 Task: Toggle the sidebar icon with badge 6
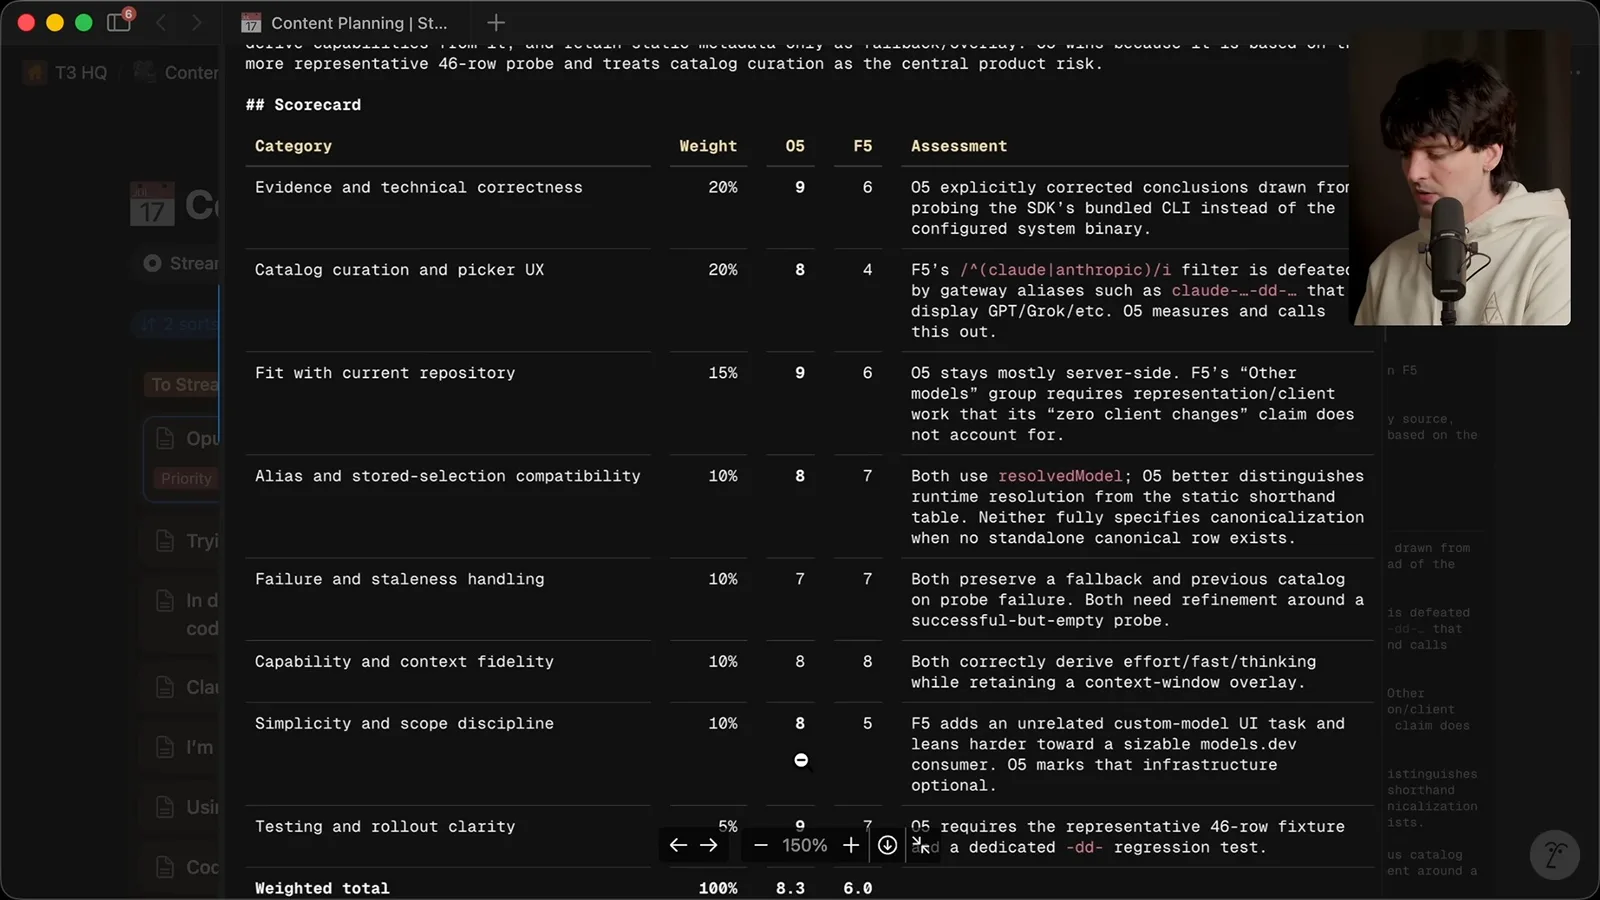click(x=119, y=22)
